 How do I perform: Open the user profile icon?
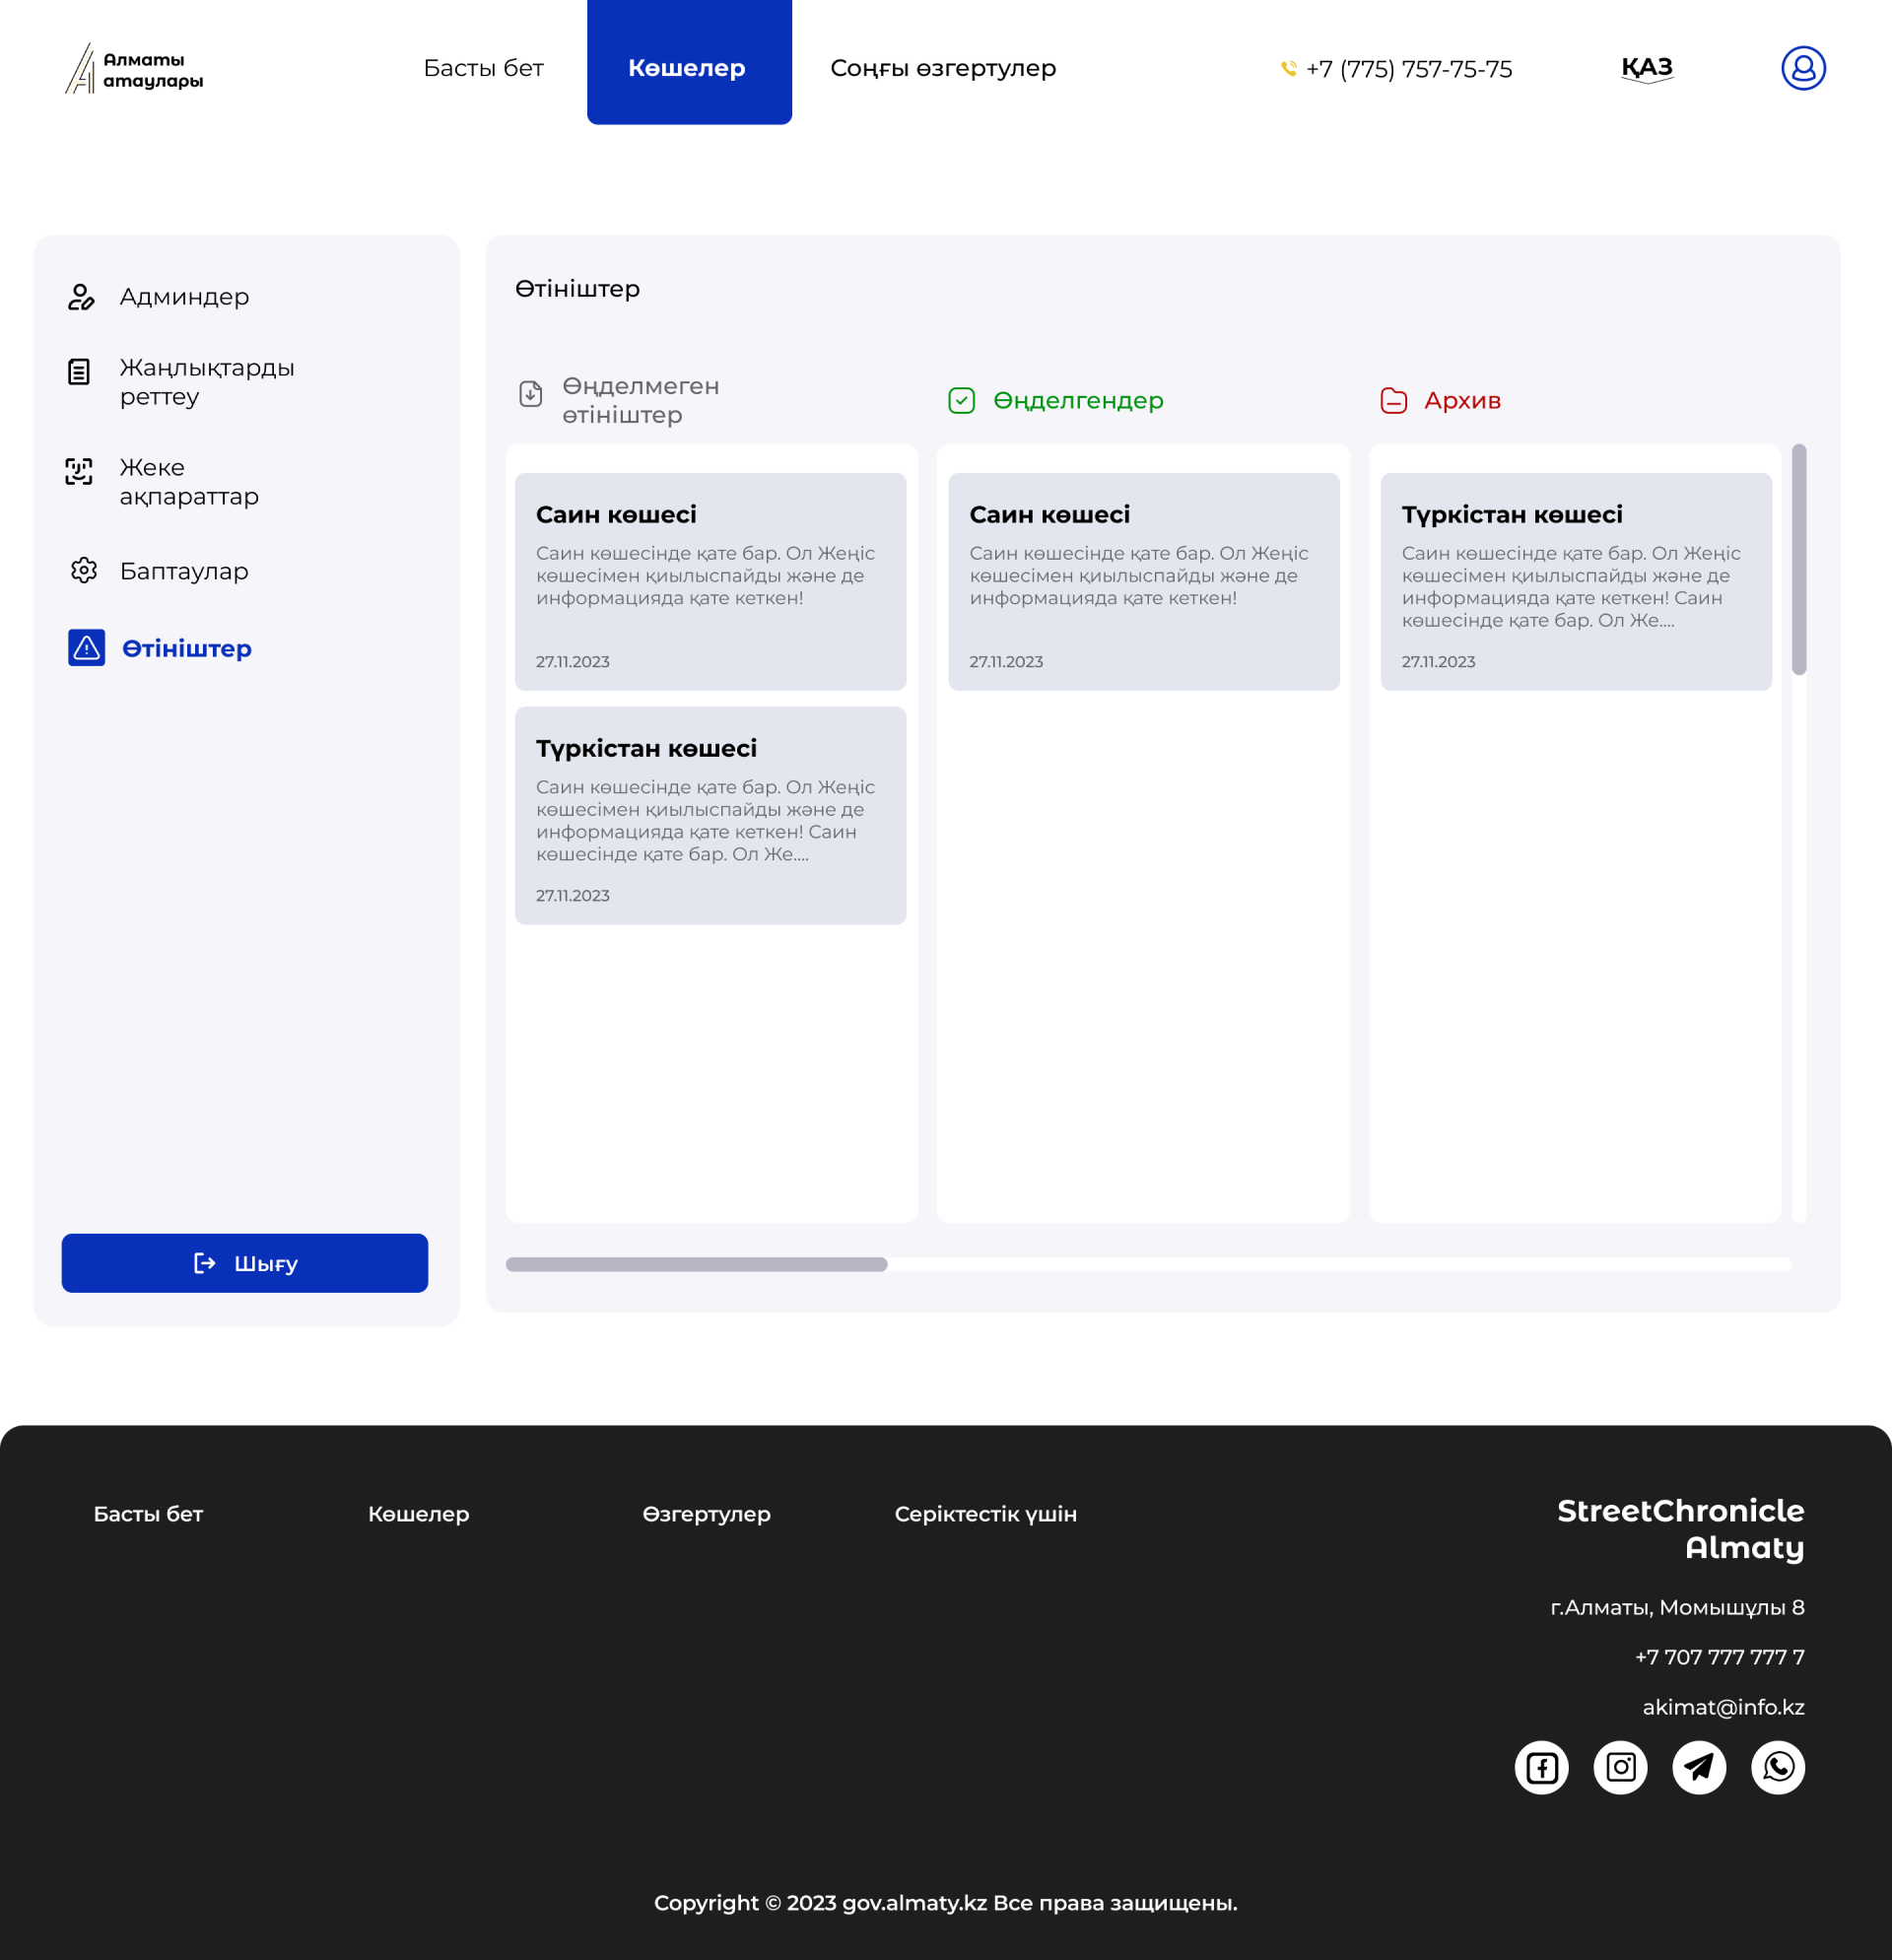click(x=1802, y=68)
